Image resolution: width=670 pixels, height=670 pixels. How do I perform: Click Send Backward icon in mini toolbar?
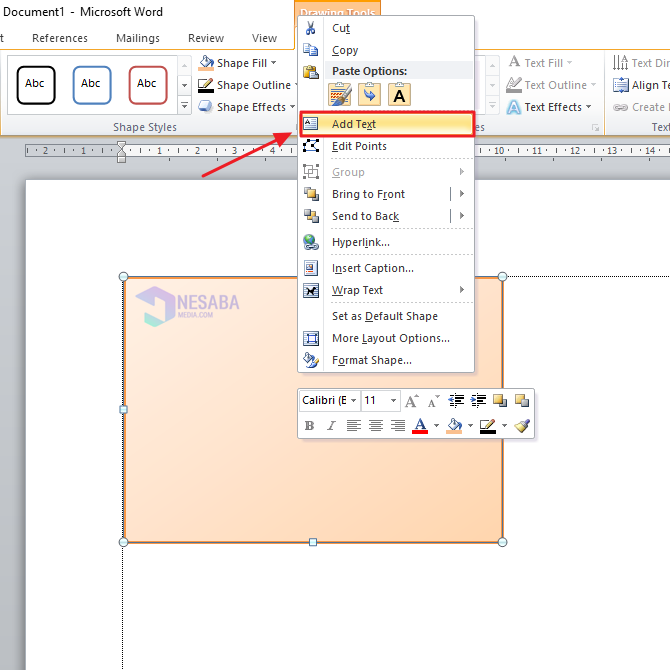click(522, 401)
